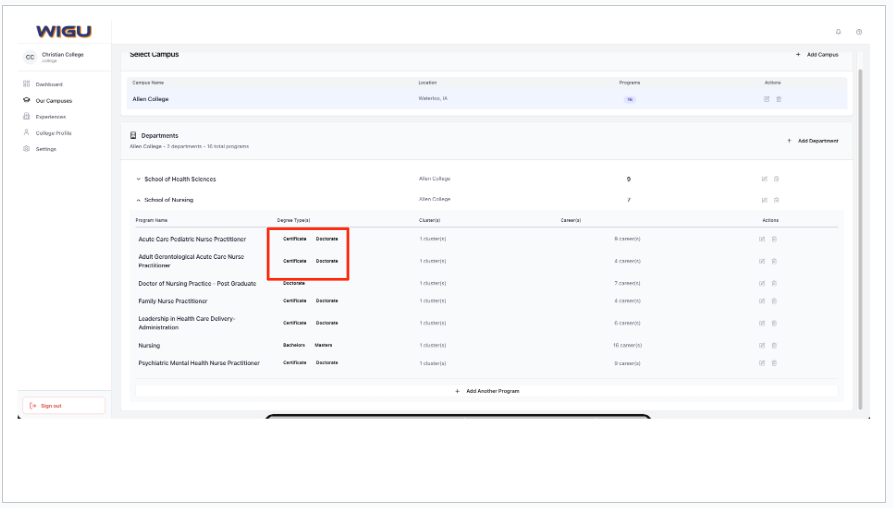893x508 pixels.
Task: Click edit icon for School of Health Sciences
Action: coord(763,179)
